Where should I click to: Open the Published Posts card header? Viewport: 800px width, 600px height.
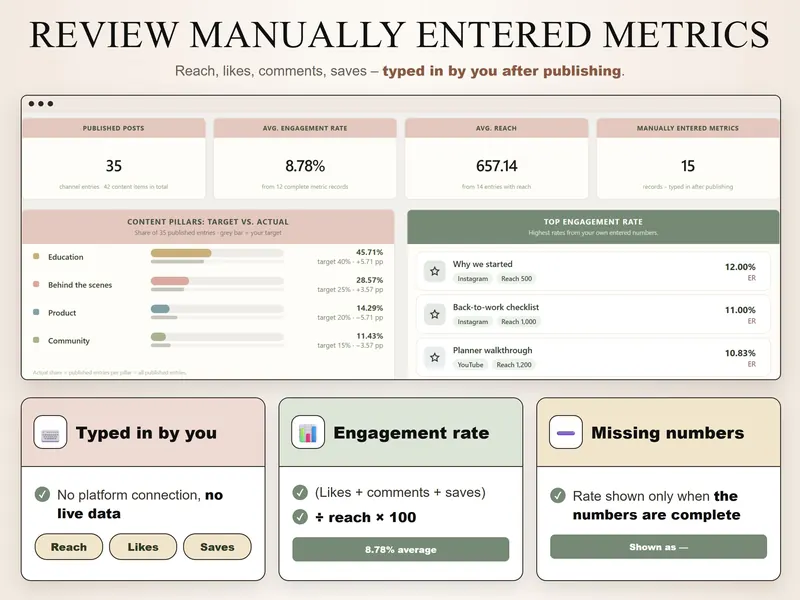[x=114, y=128]
